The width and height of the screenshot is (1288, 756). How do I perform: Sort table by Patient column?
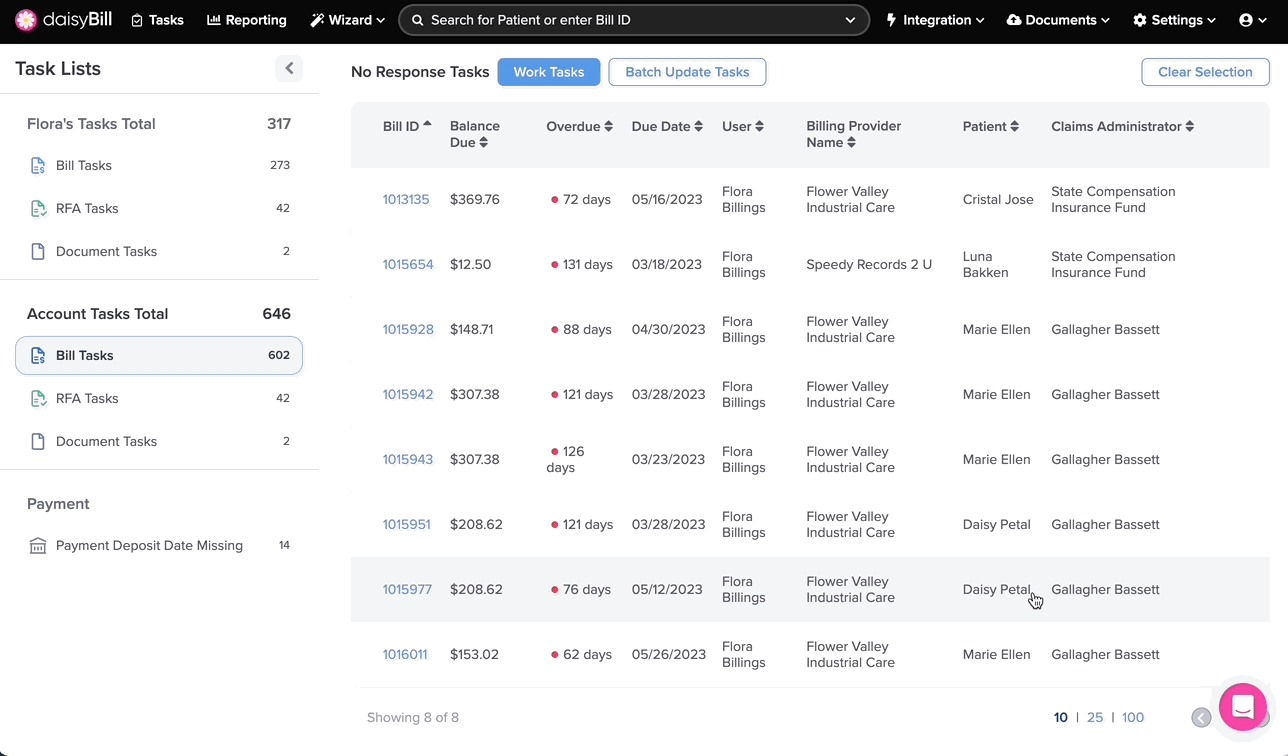pyautogui.click(x=991, y=126)
